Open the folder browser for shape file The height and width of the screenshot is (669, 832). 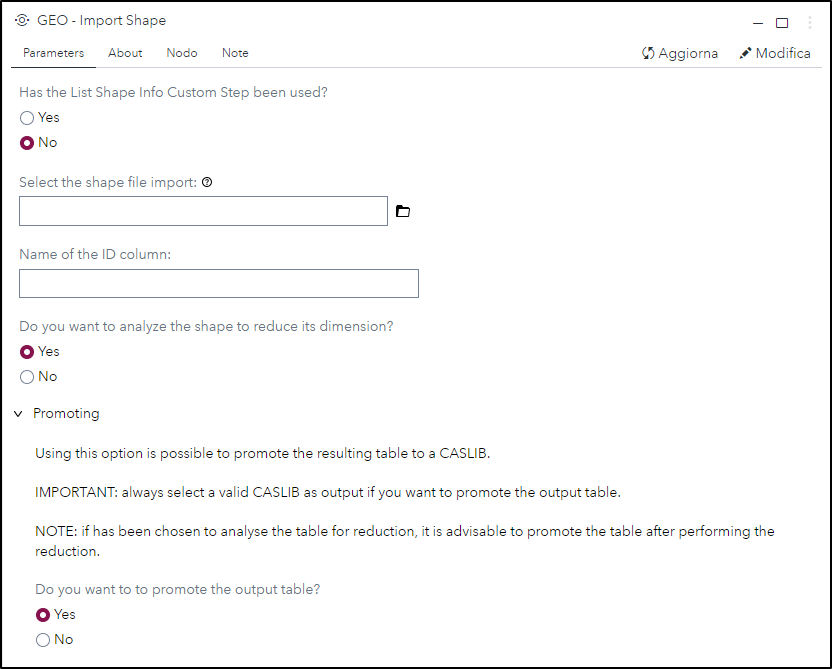coord(403,211)
